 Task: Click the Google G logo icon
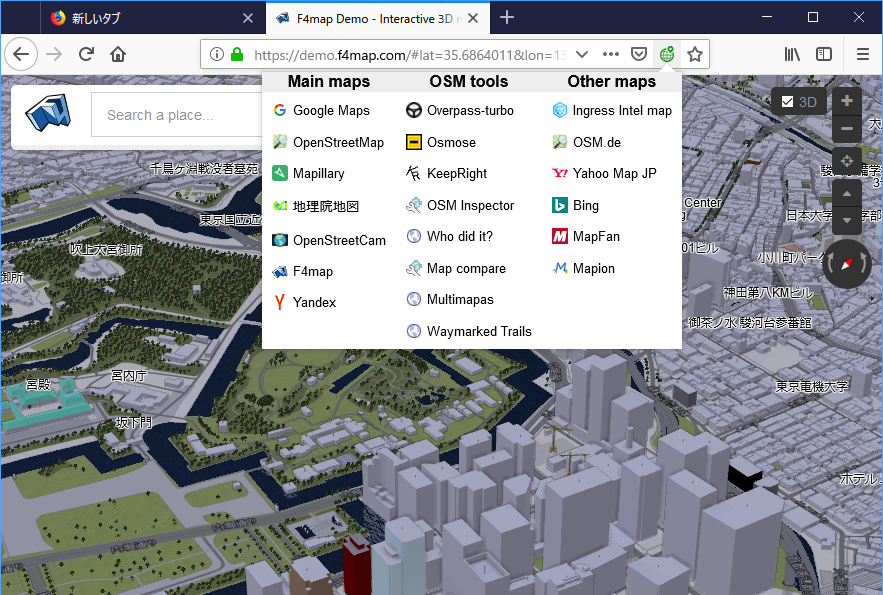[280, 110]
